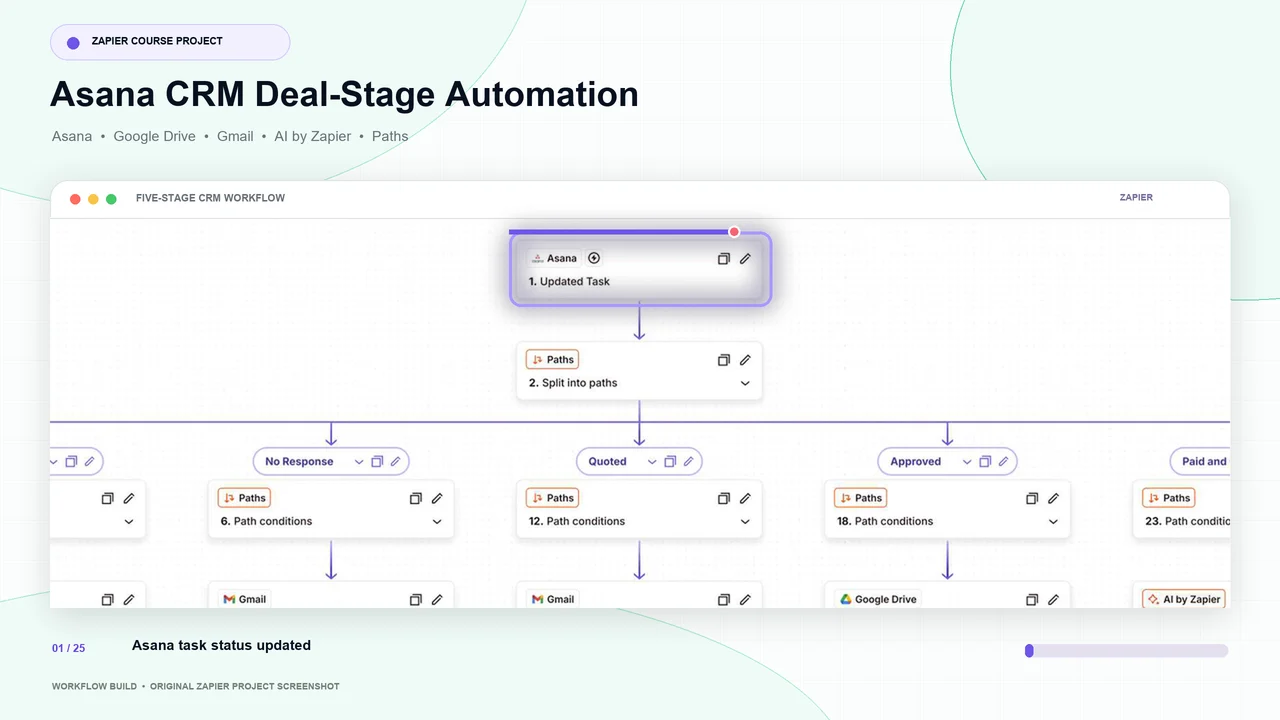
Task: Click the Paths badge in step 6
Action: coord(244,498)
